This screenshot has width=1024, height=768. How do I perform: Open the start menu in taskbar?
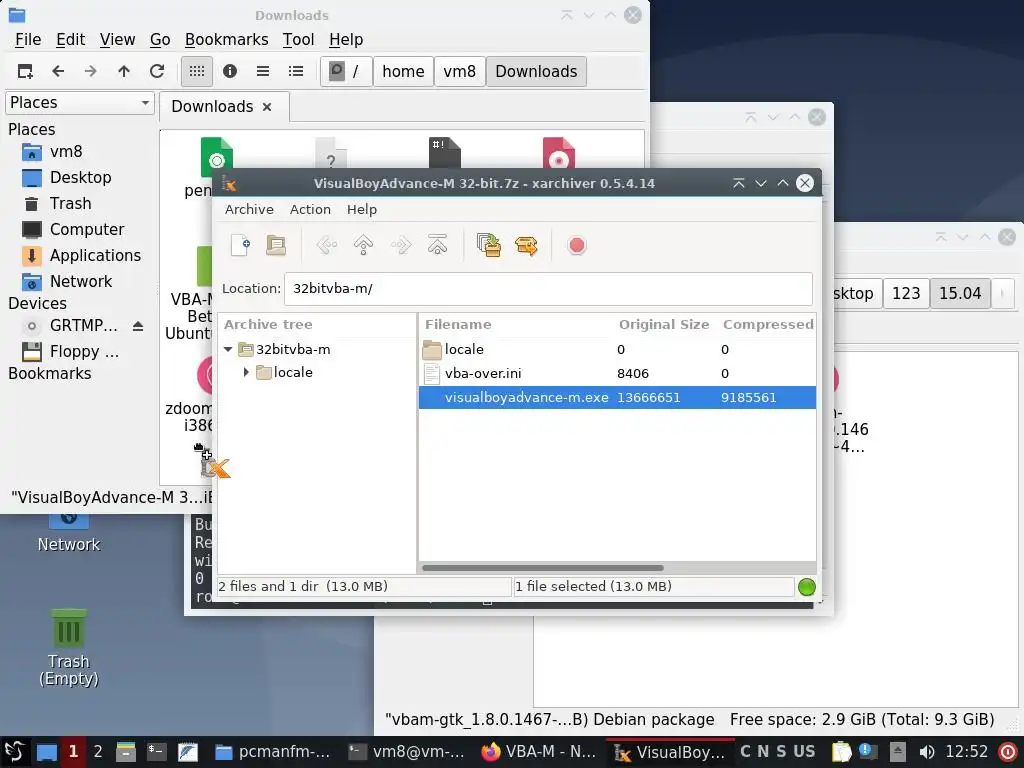(x=14, y=752)
